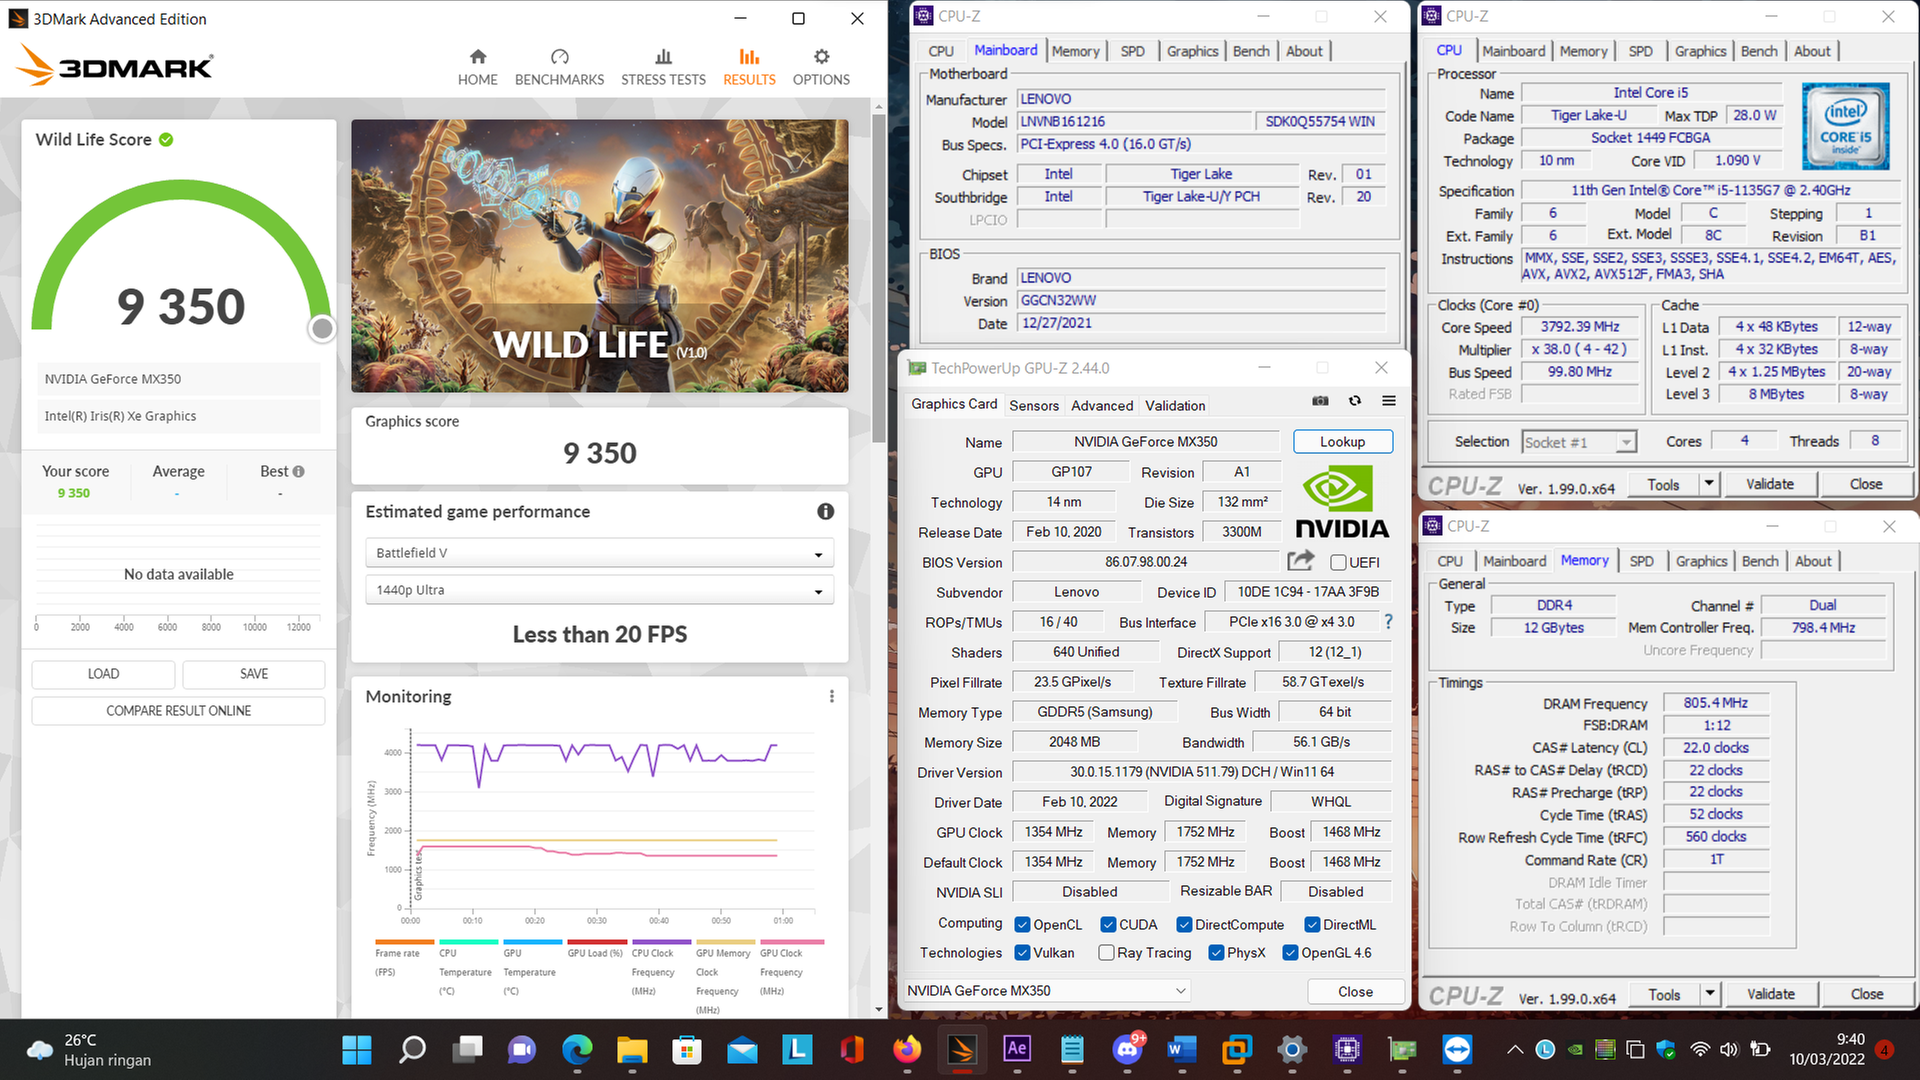
Task: Open Microsoft Store from taskbar
Action: (x=687, y=1049)
